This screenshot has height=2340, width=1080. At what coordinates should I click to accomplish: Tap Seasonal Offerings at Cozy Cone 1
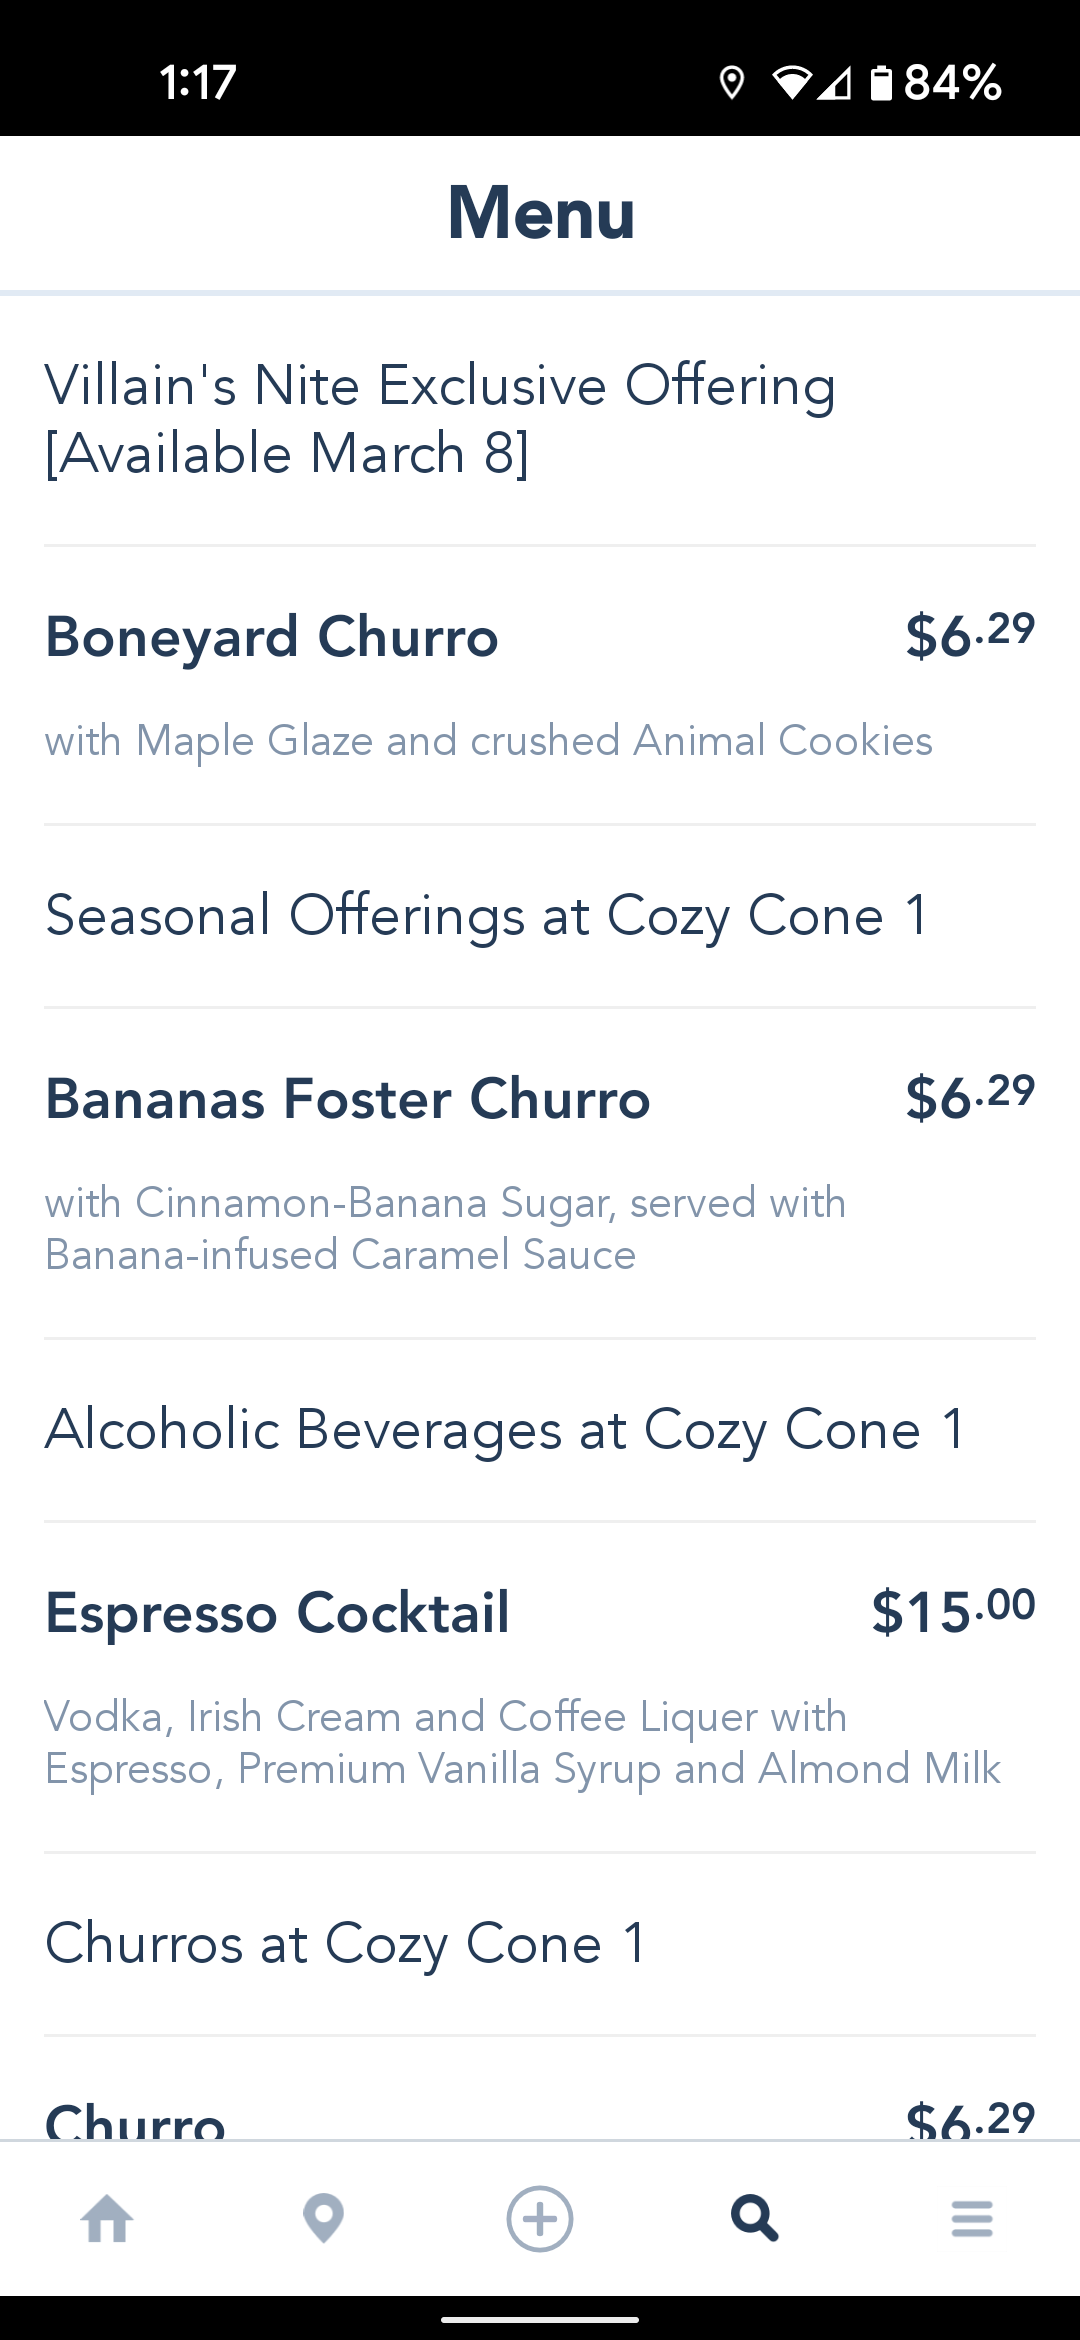click(x=487, y=915)
